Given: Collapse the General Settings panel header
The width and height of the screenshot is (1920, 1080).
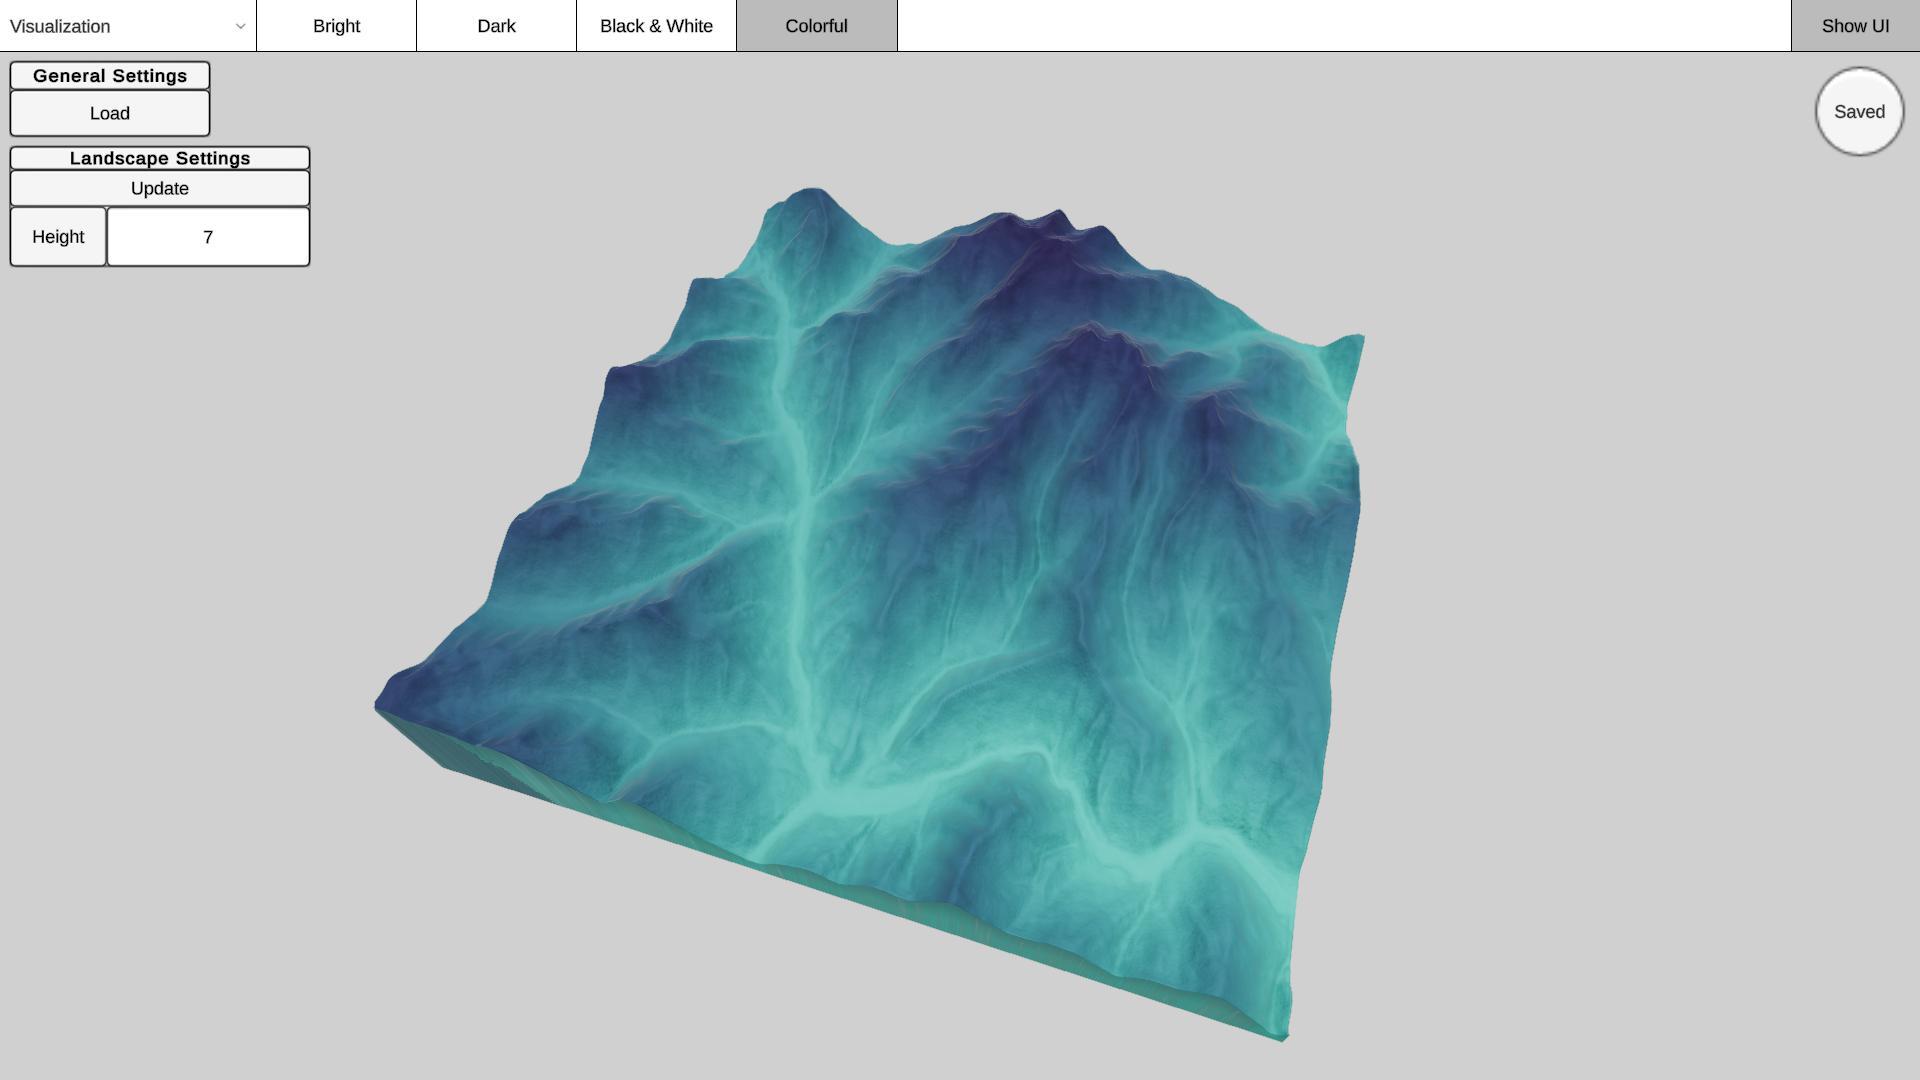Looking at the screenshot, I should coord(110,76).
